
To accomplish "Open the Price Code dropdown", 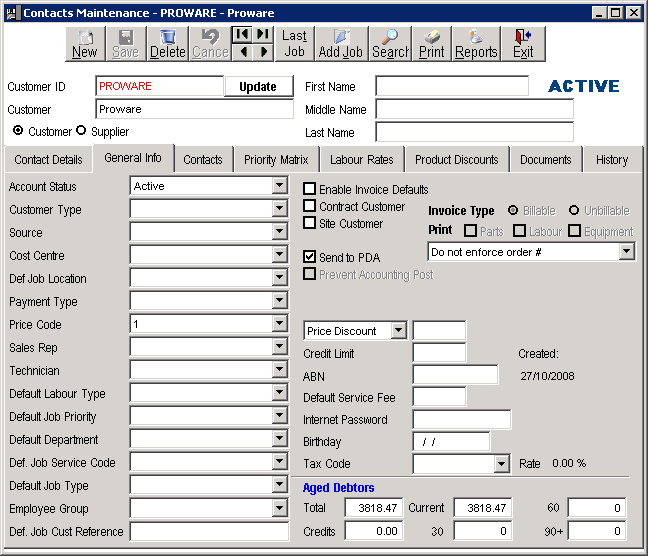I will point(280,324).
